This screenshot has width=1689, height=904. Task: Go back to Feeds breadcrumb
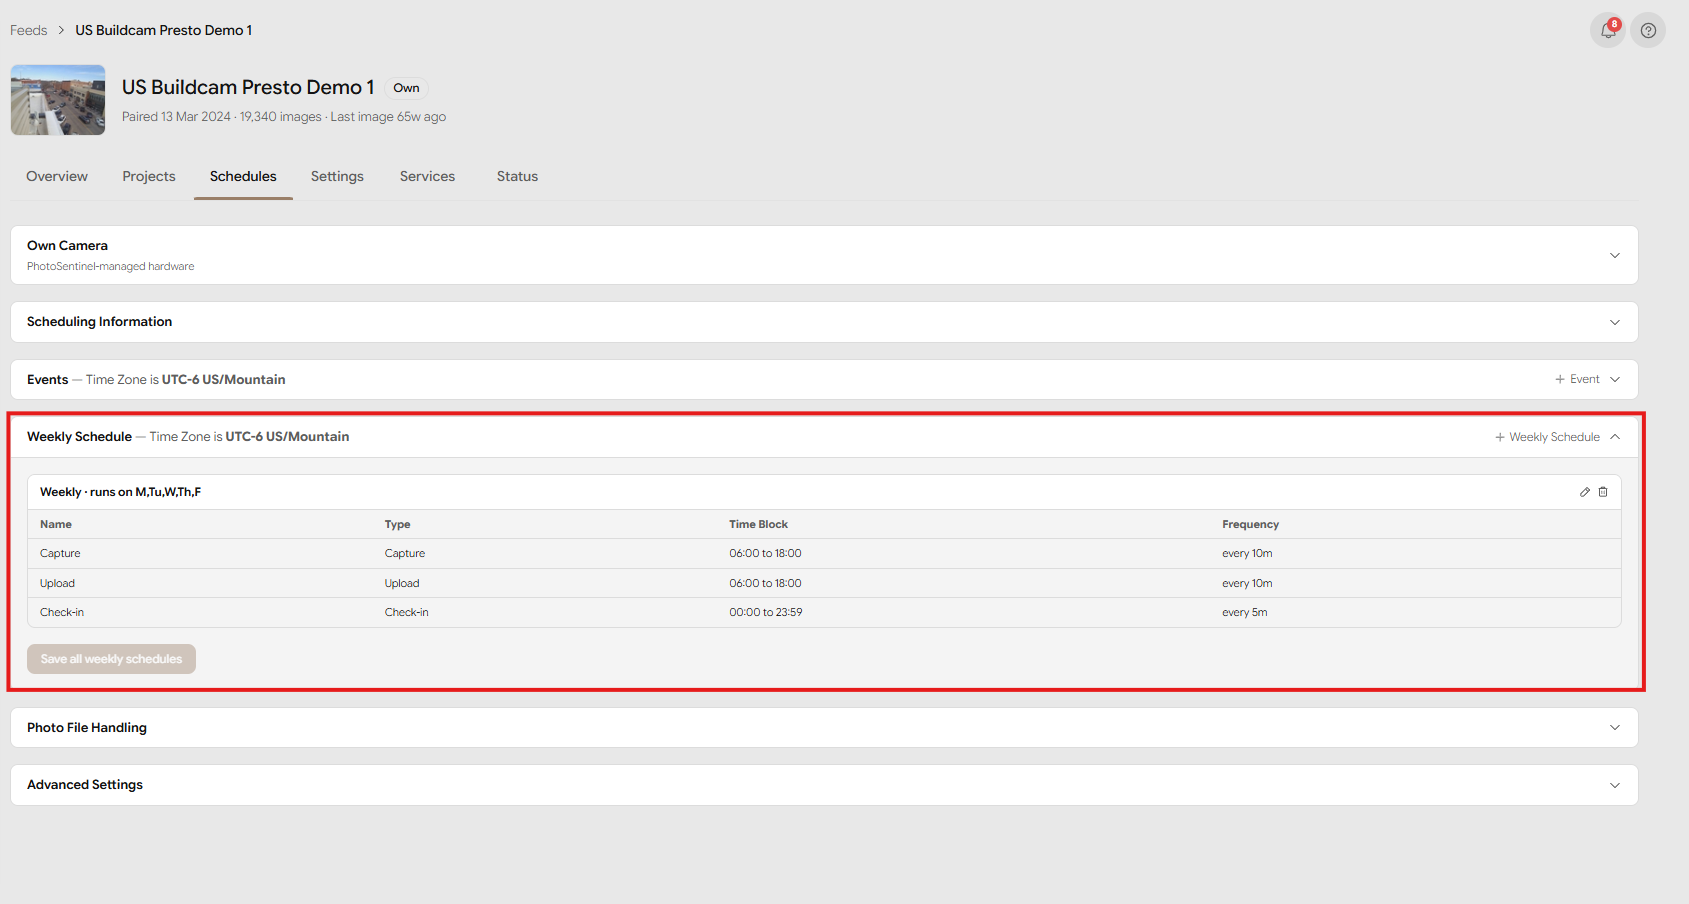[29, 30]
